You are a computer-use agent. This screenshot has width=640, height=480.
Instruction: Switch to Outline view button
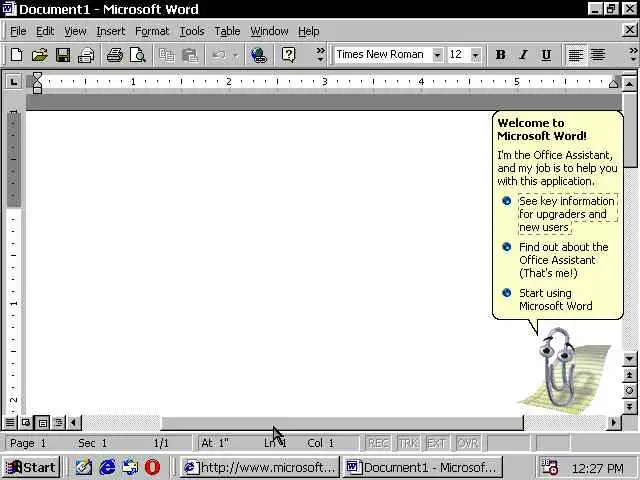[x=58, y=423]
